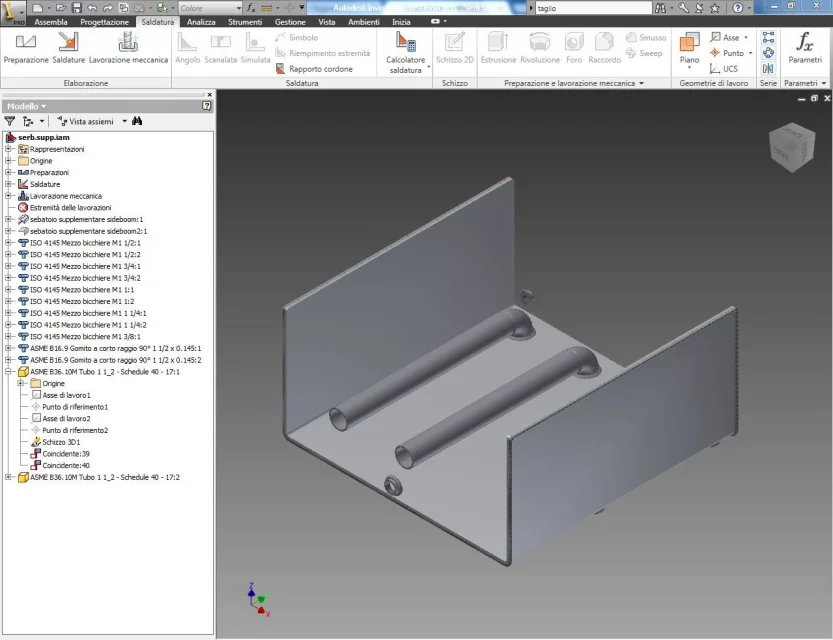Collapse ASME B36.10M Tubo 17:1 node

(x=8, y=372)
